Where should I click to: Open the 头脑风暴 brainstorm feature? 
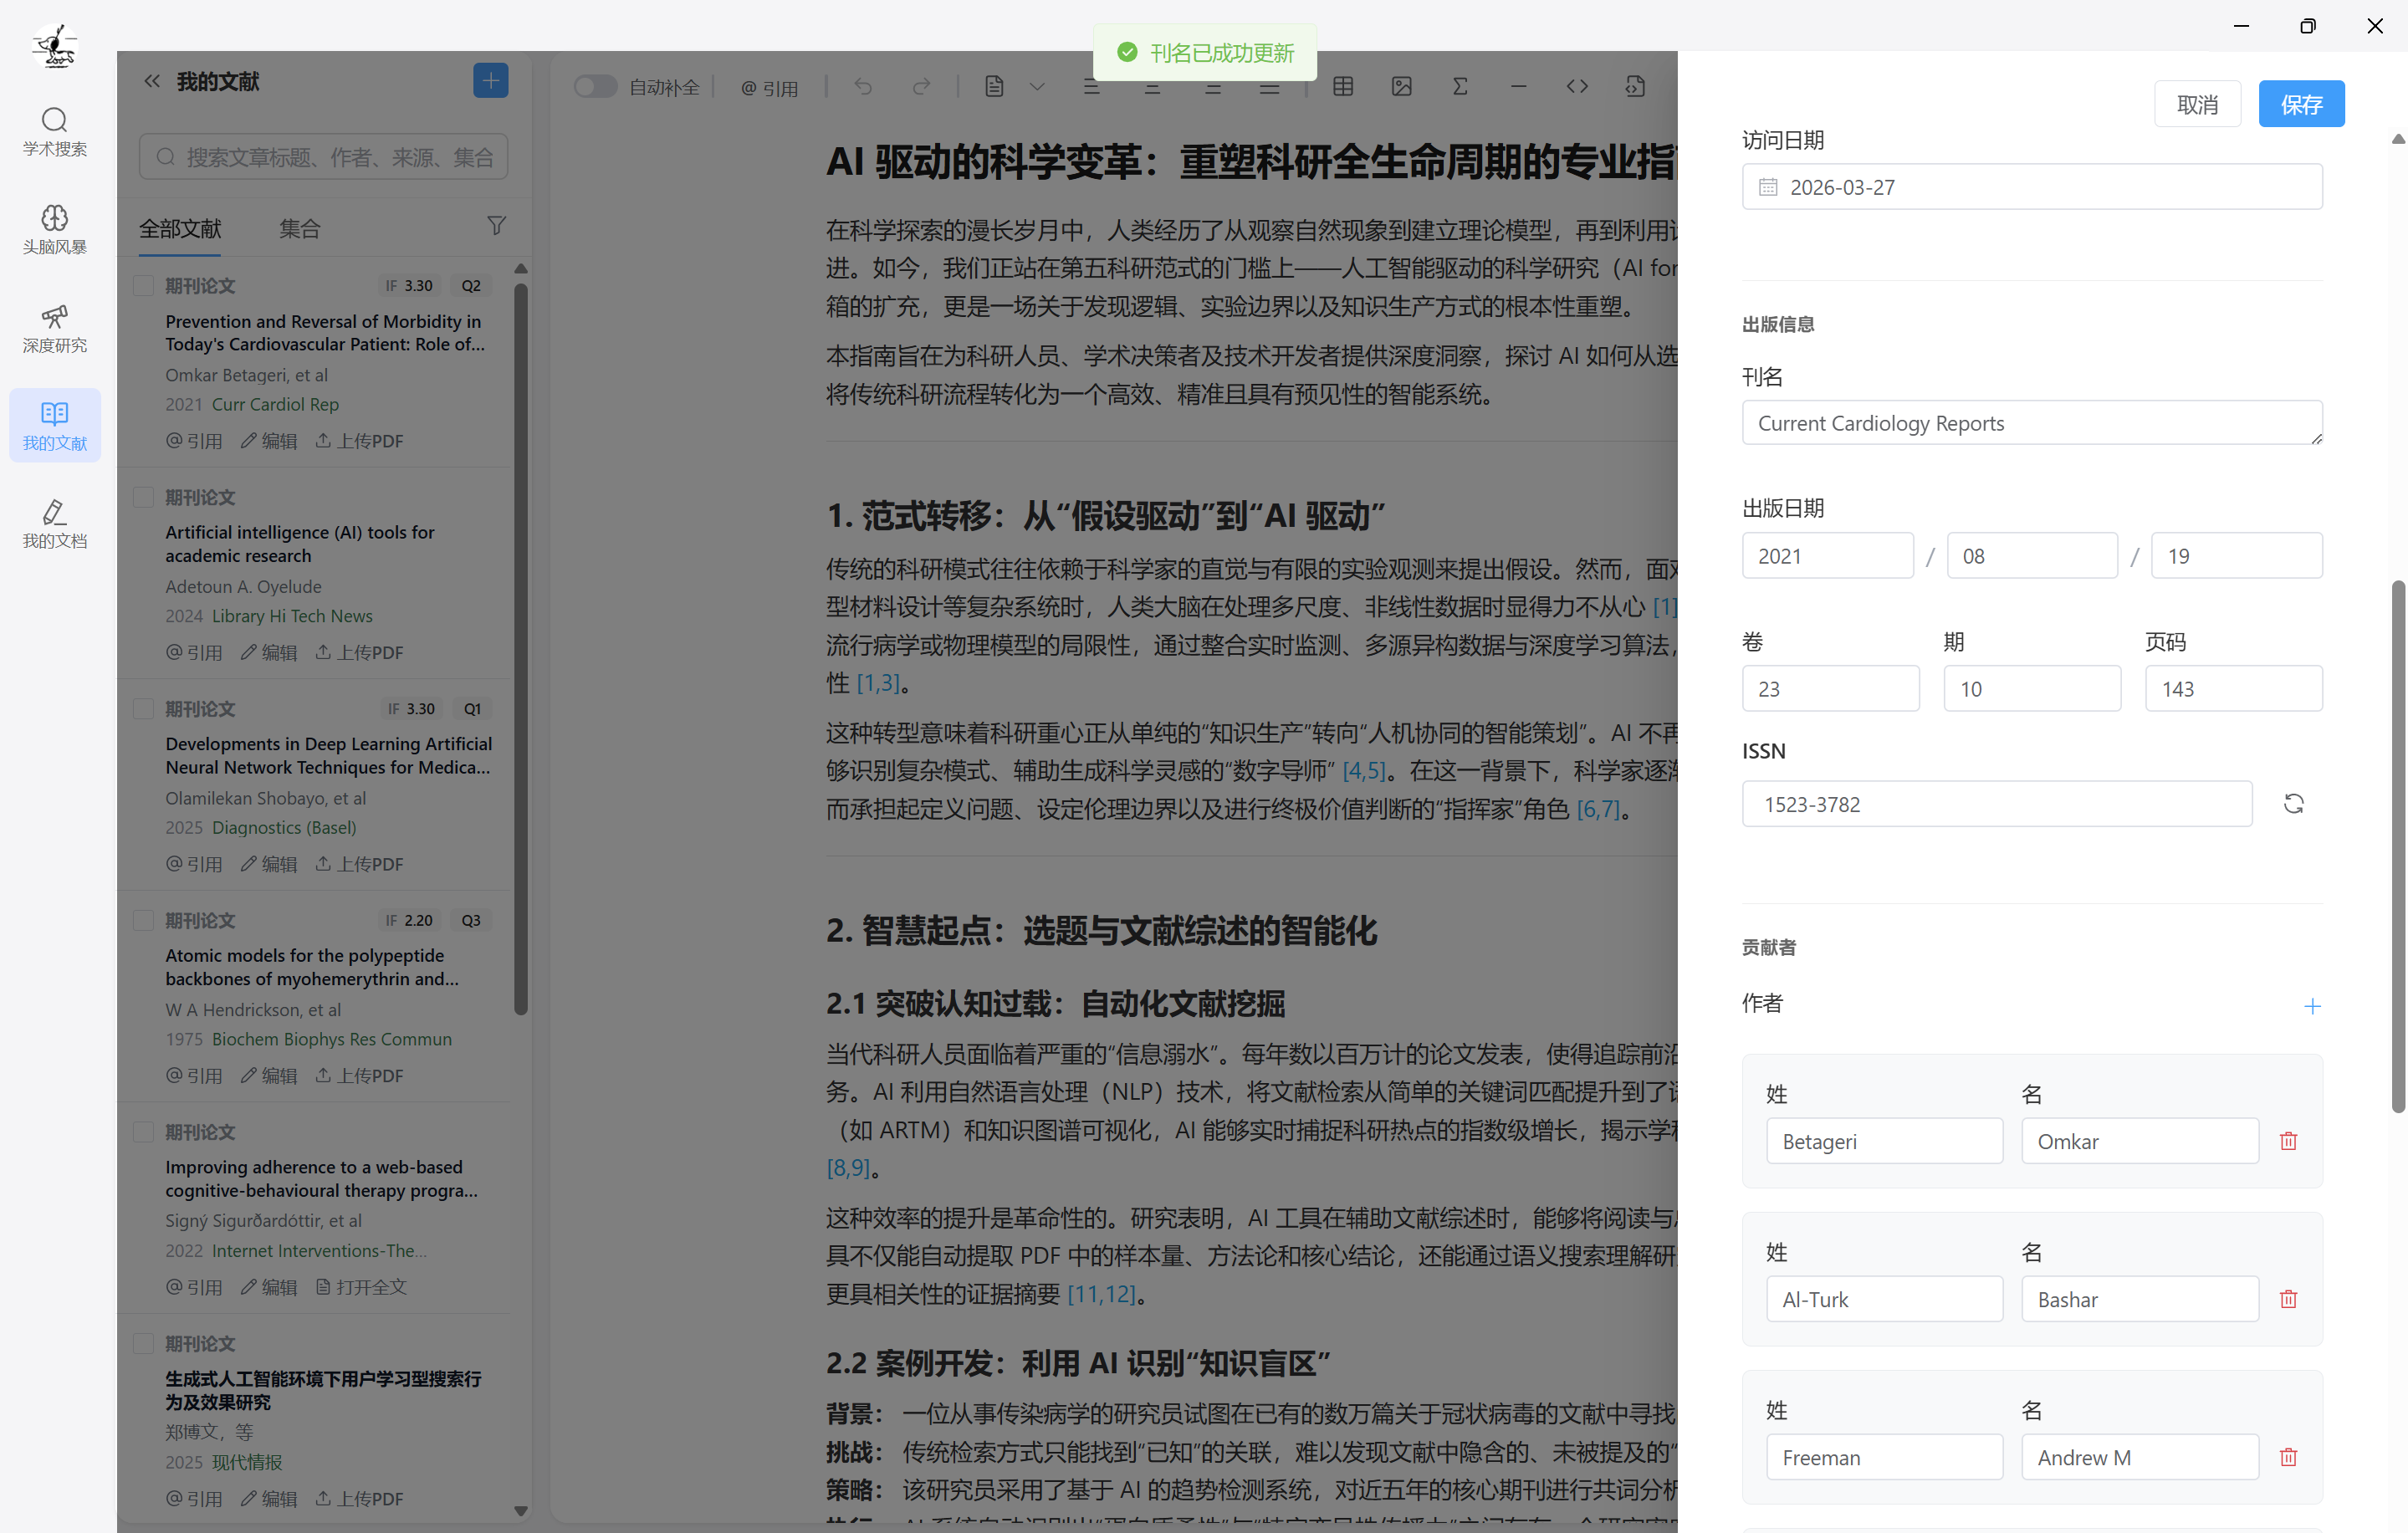coord(54,230)
